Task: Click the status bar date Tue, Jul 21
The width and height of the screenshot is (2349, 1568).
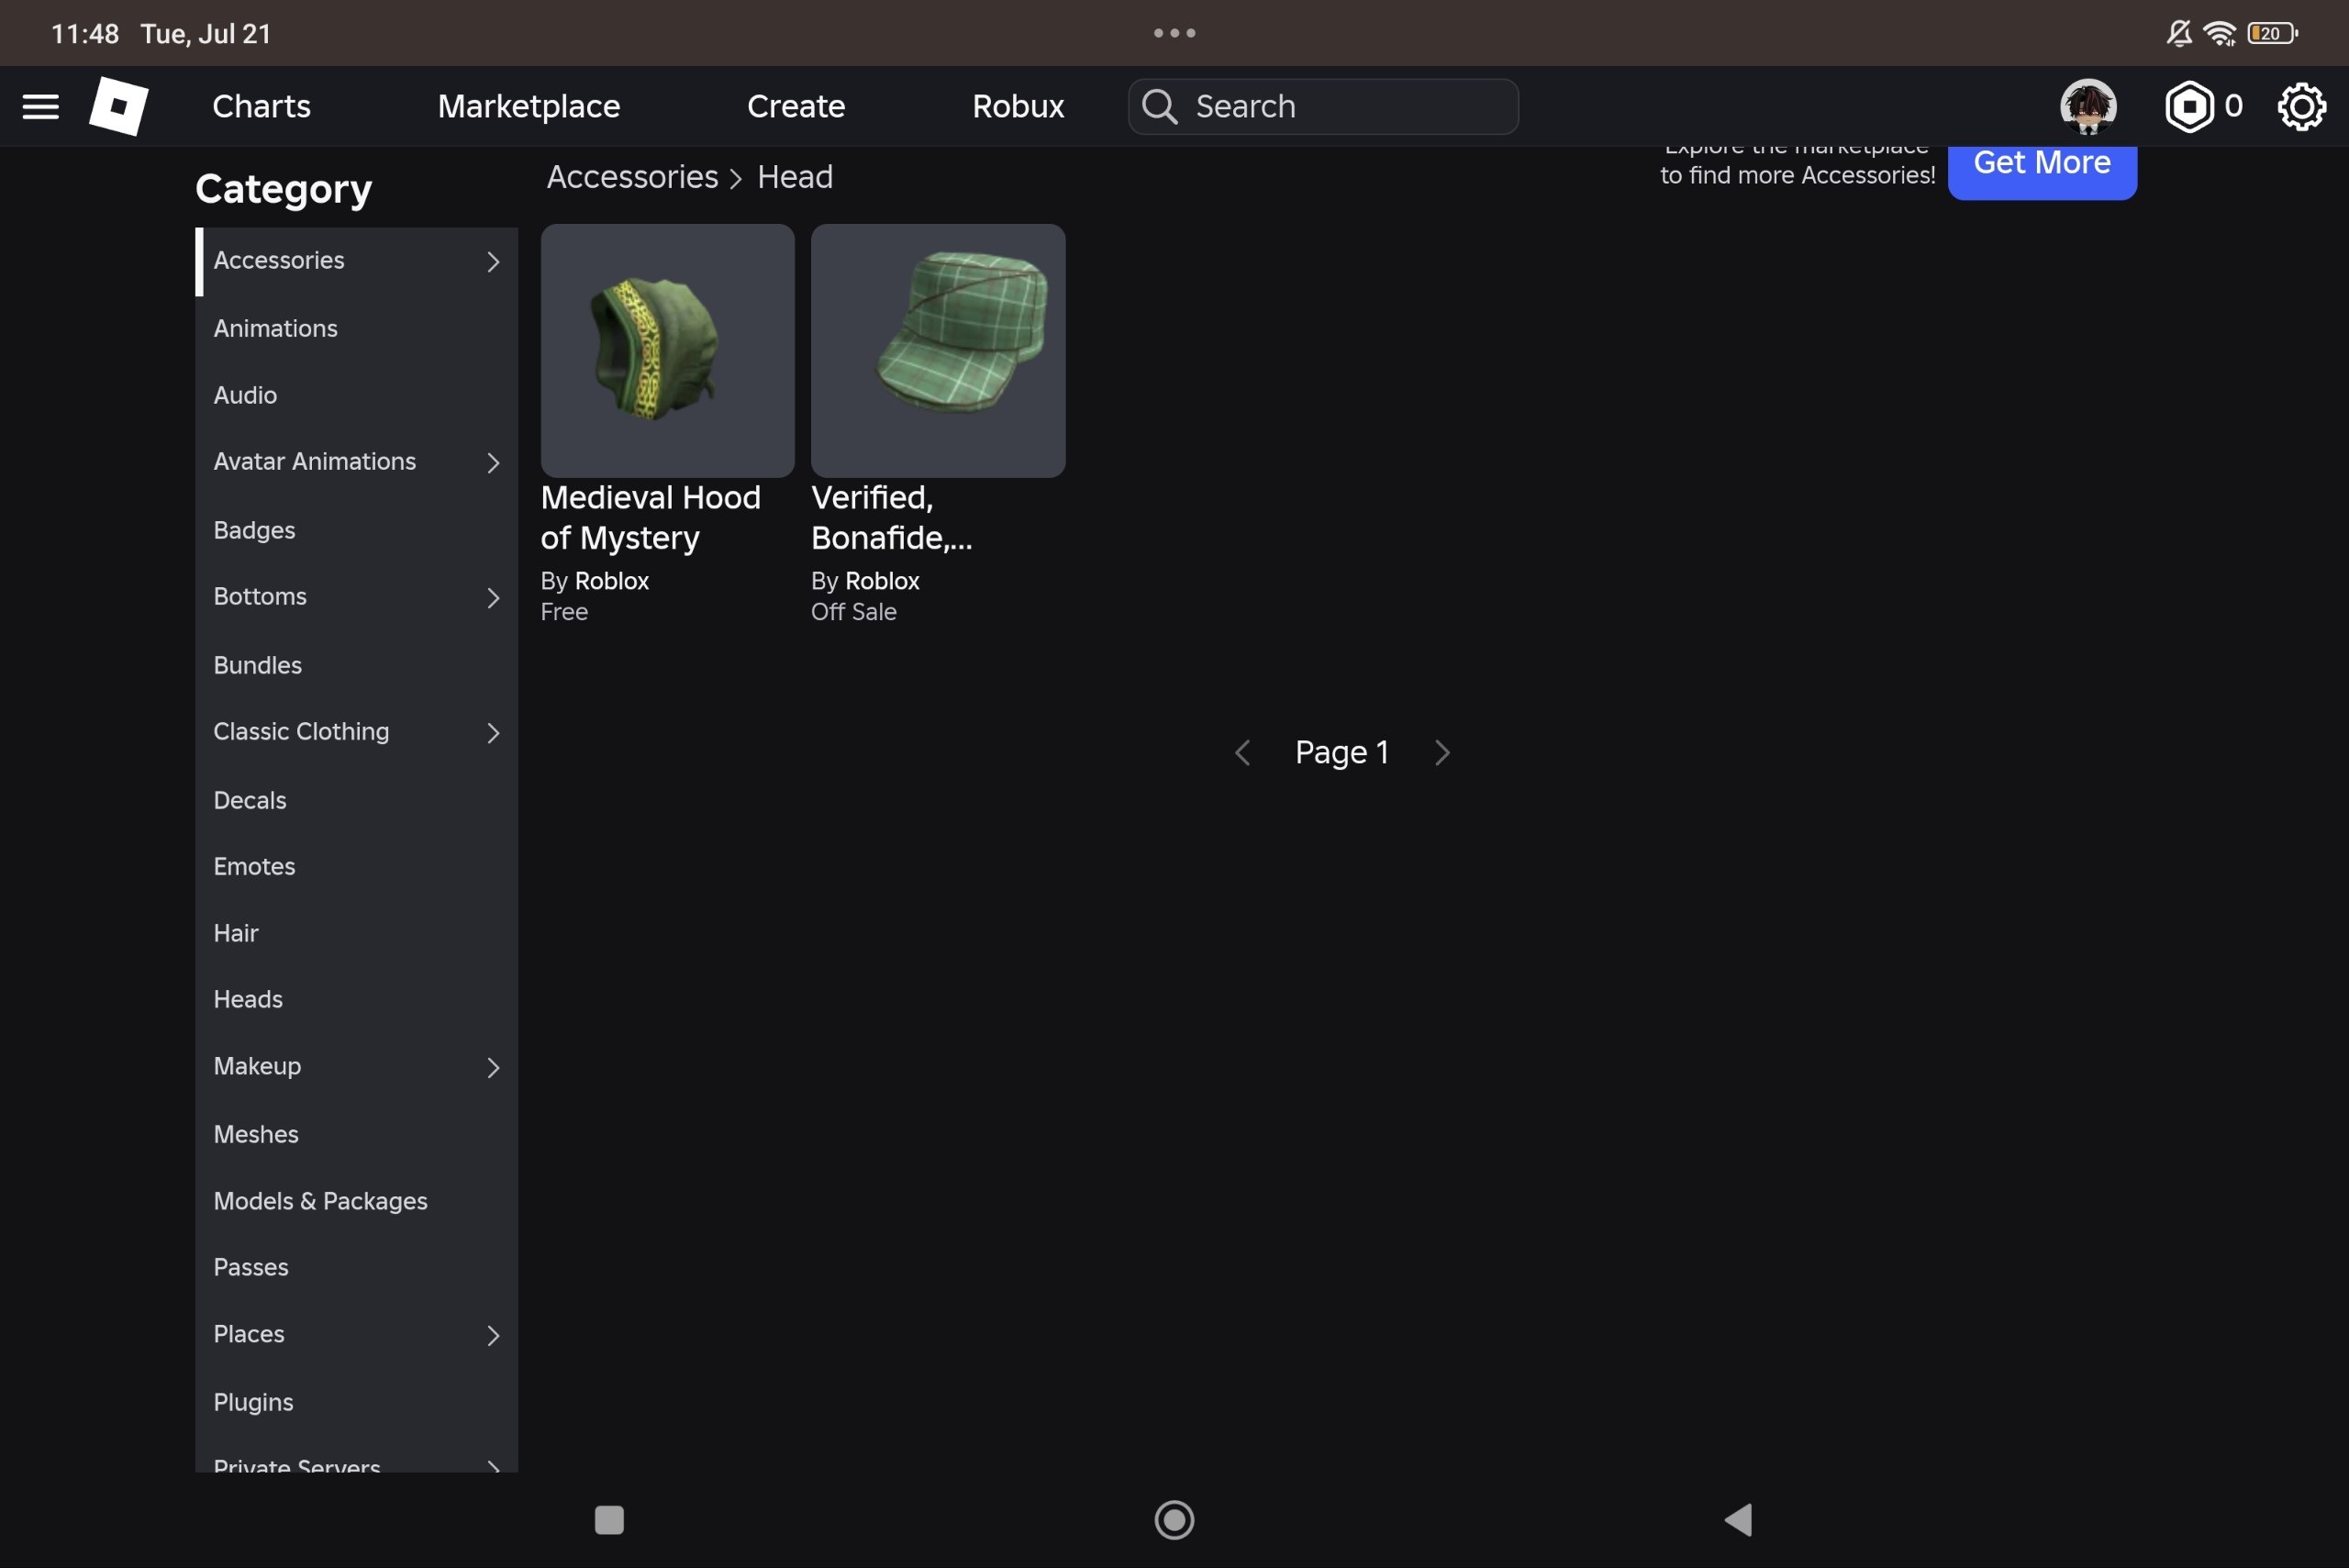Action: [206, 34]
